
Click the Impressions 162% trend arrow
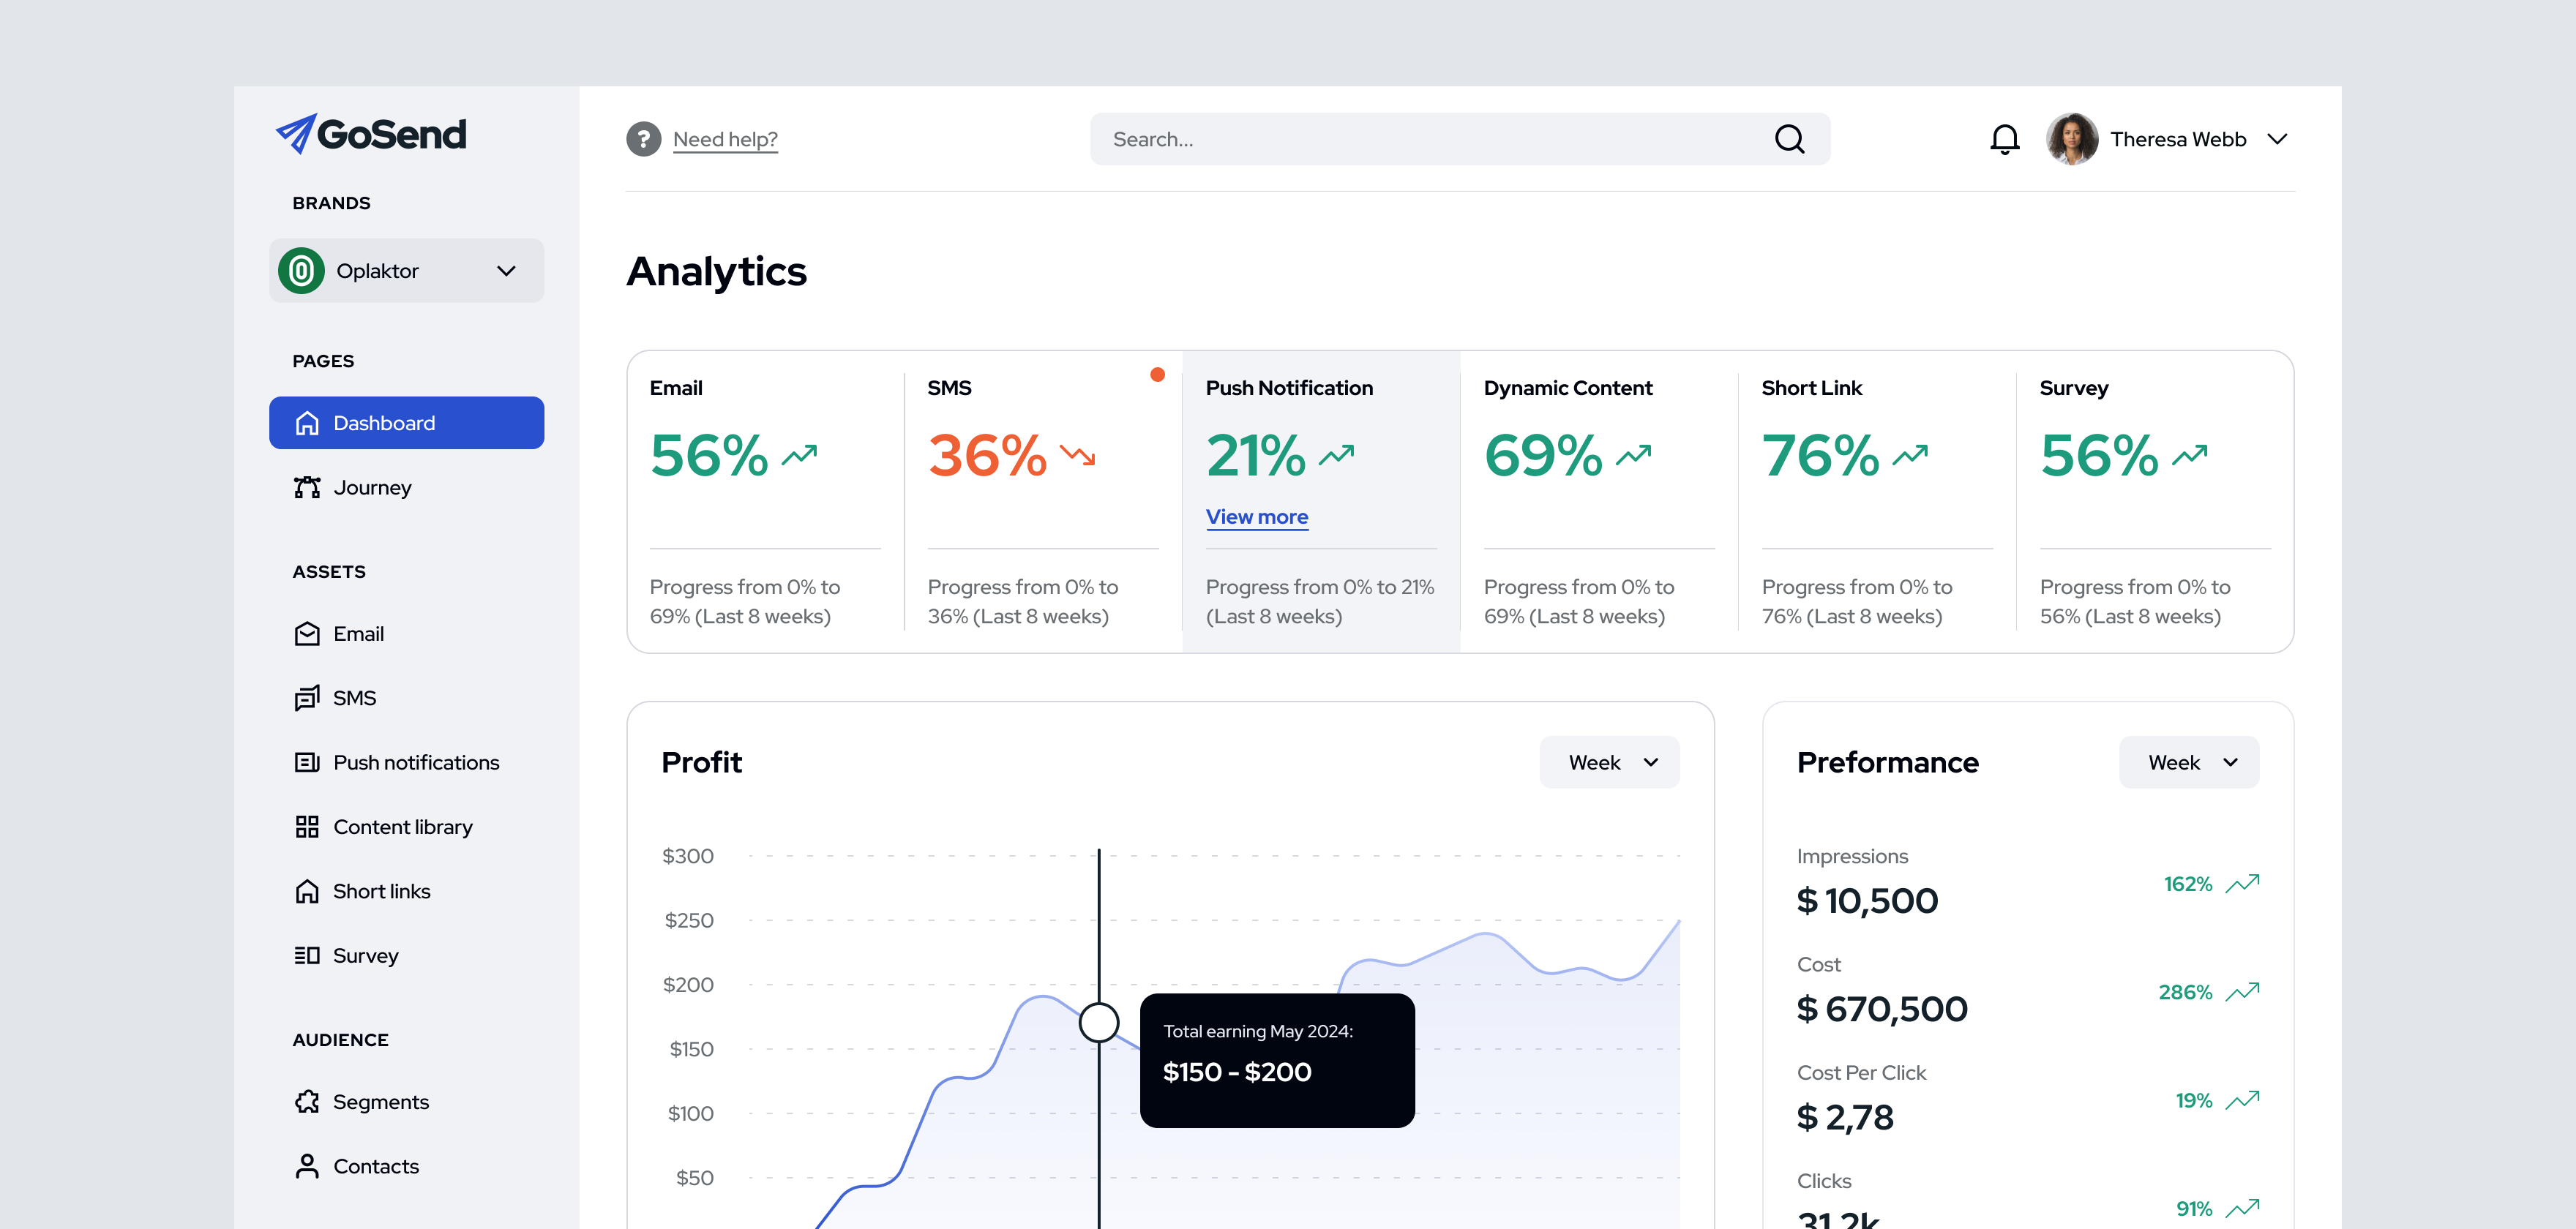click(2243, 884)
